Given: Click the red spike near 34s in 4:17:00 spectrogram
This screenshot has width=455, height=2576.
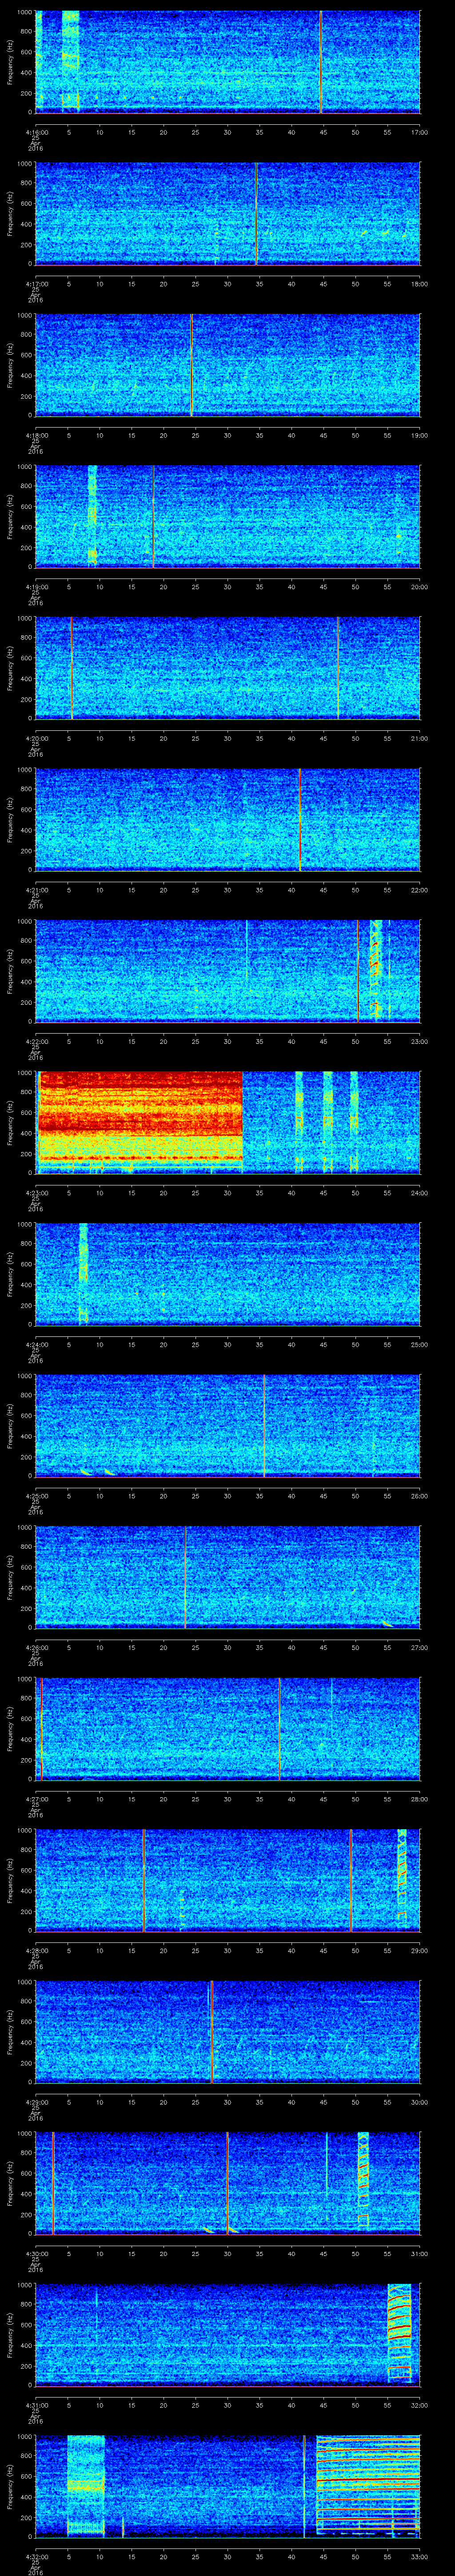Looking at the screenshot, I should (256, 213).
